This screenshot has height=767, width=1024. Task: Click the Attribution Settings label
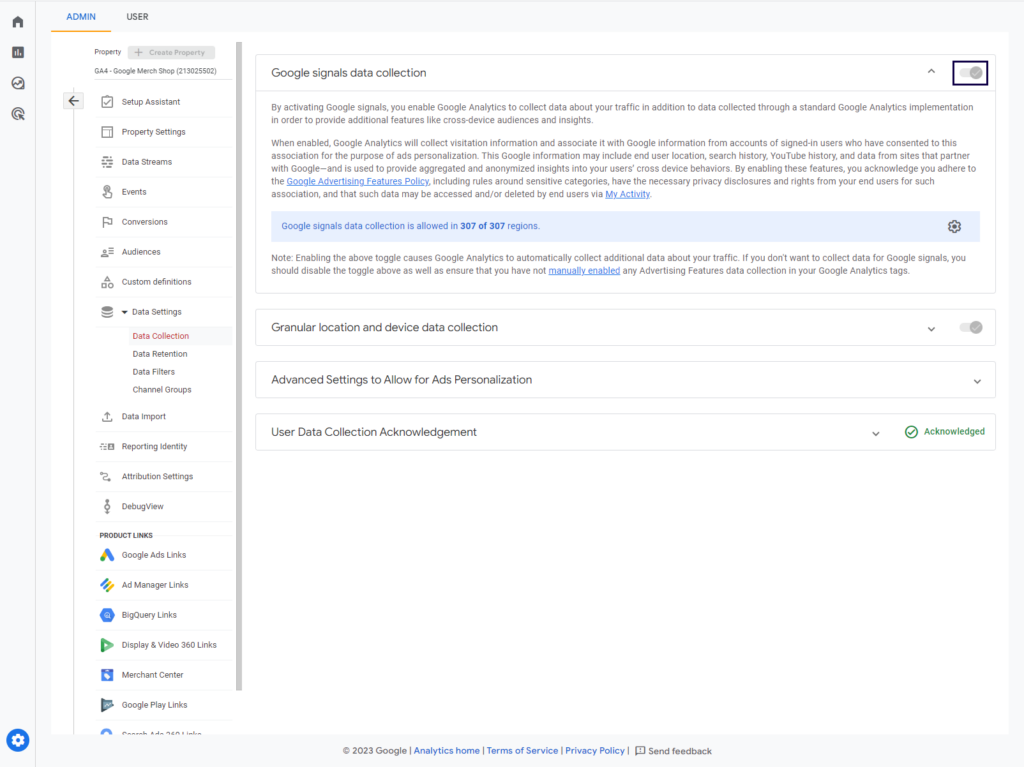157,477
